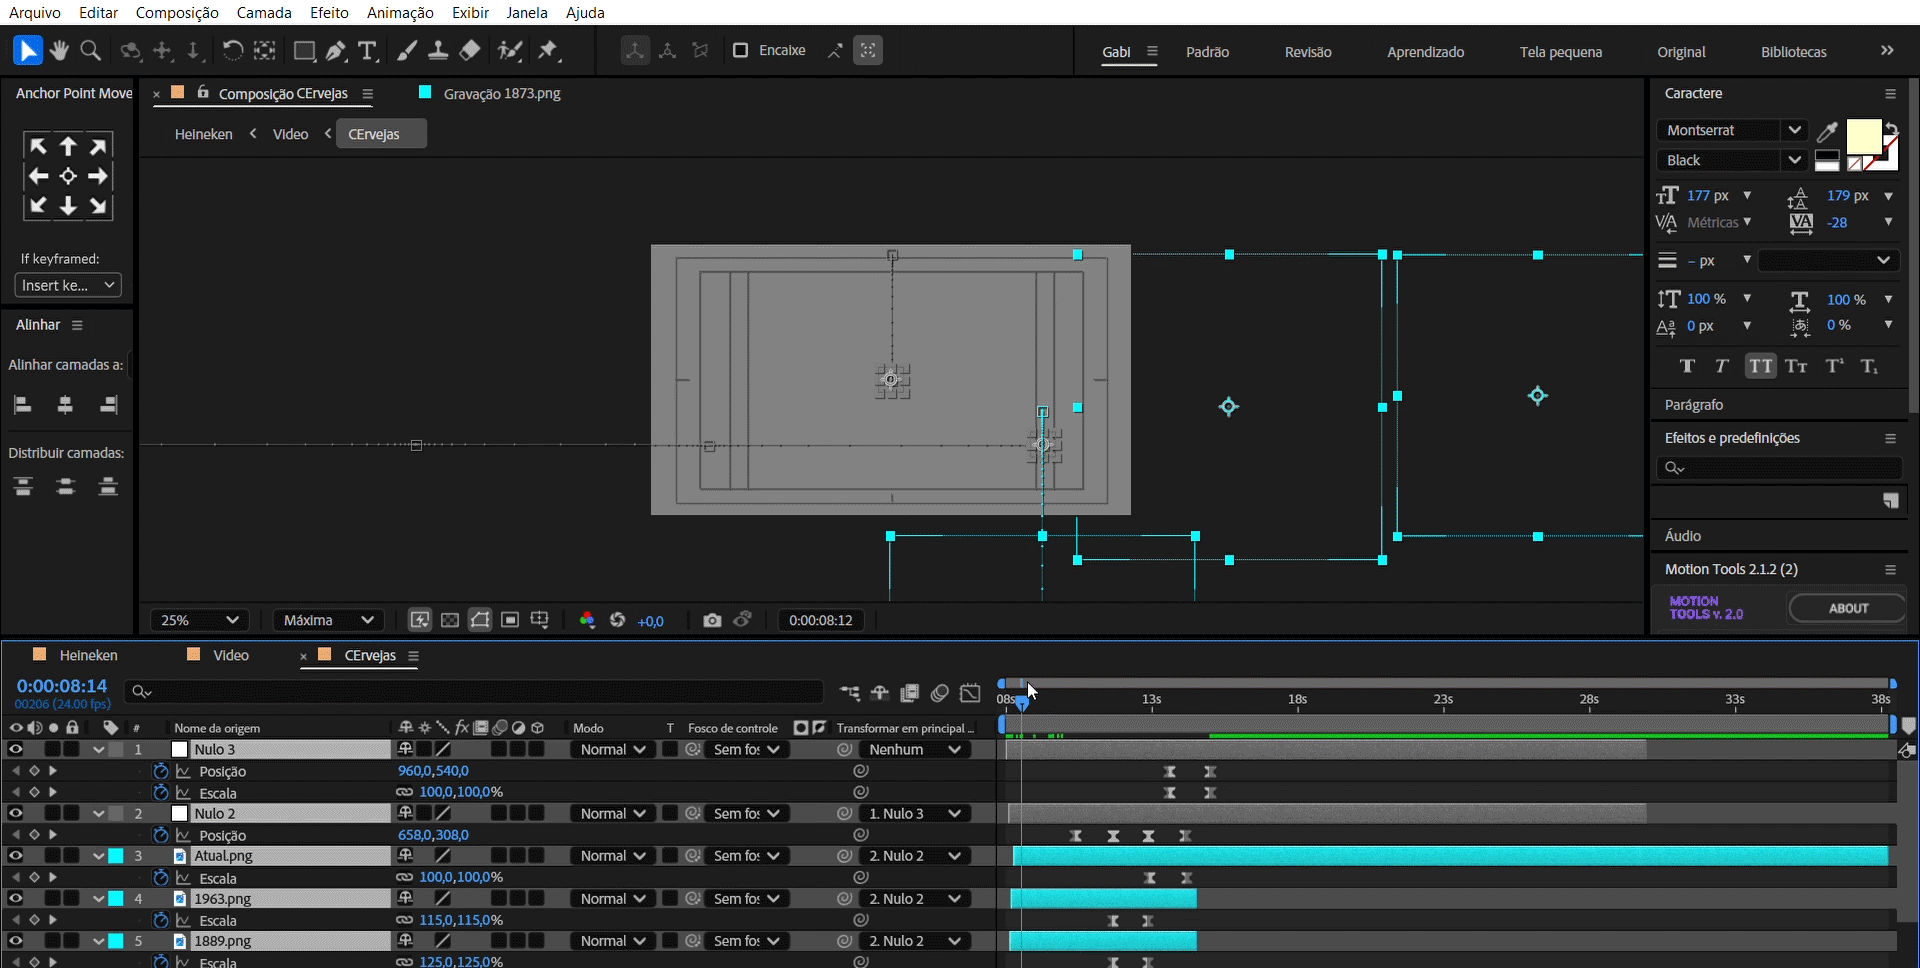Switch to the Padrão workspace
The height and width of the screenshot is (968, 1920).
coord(1207,52)
